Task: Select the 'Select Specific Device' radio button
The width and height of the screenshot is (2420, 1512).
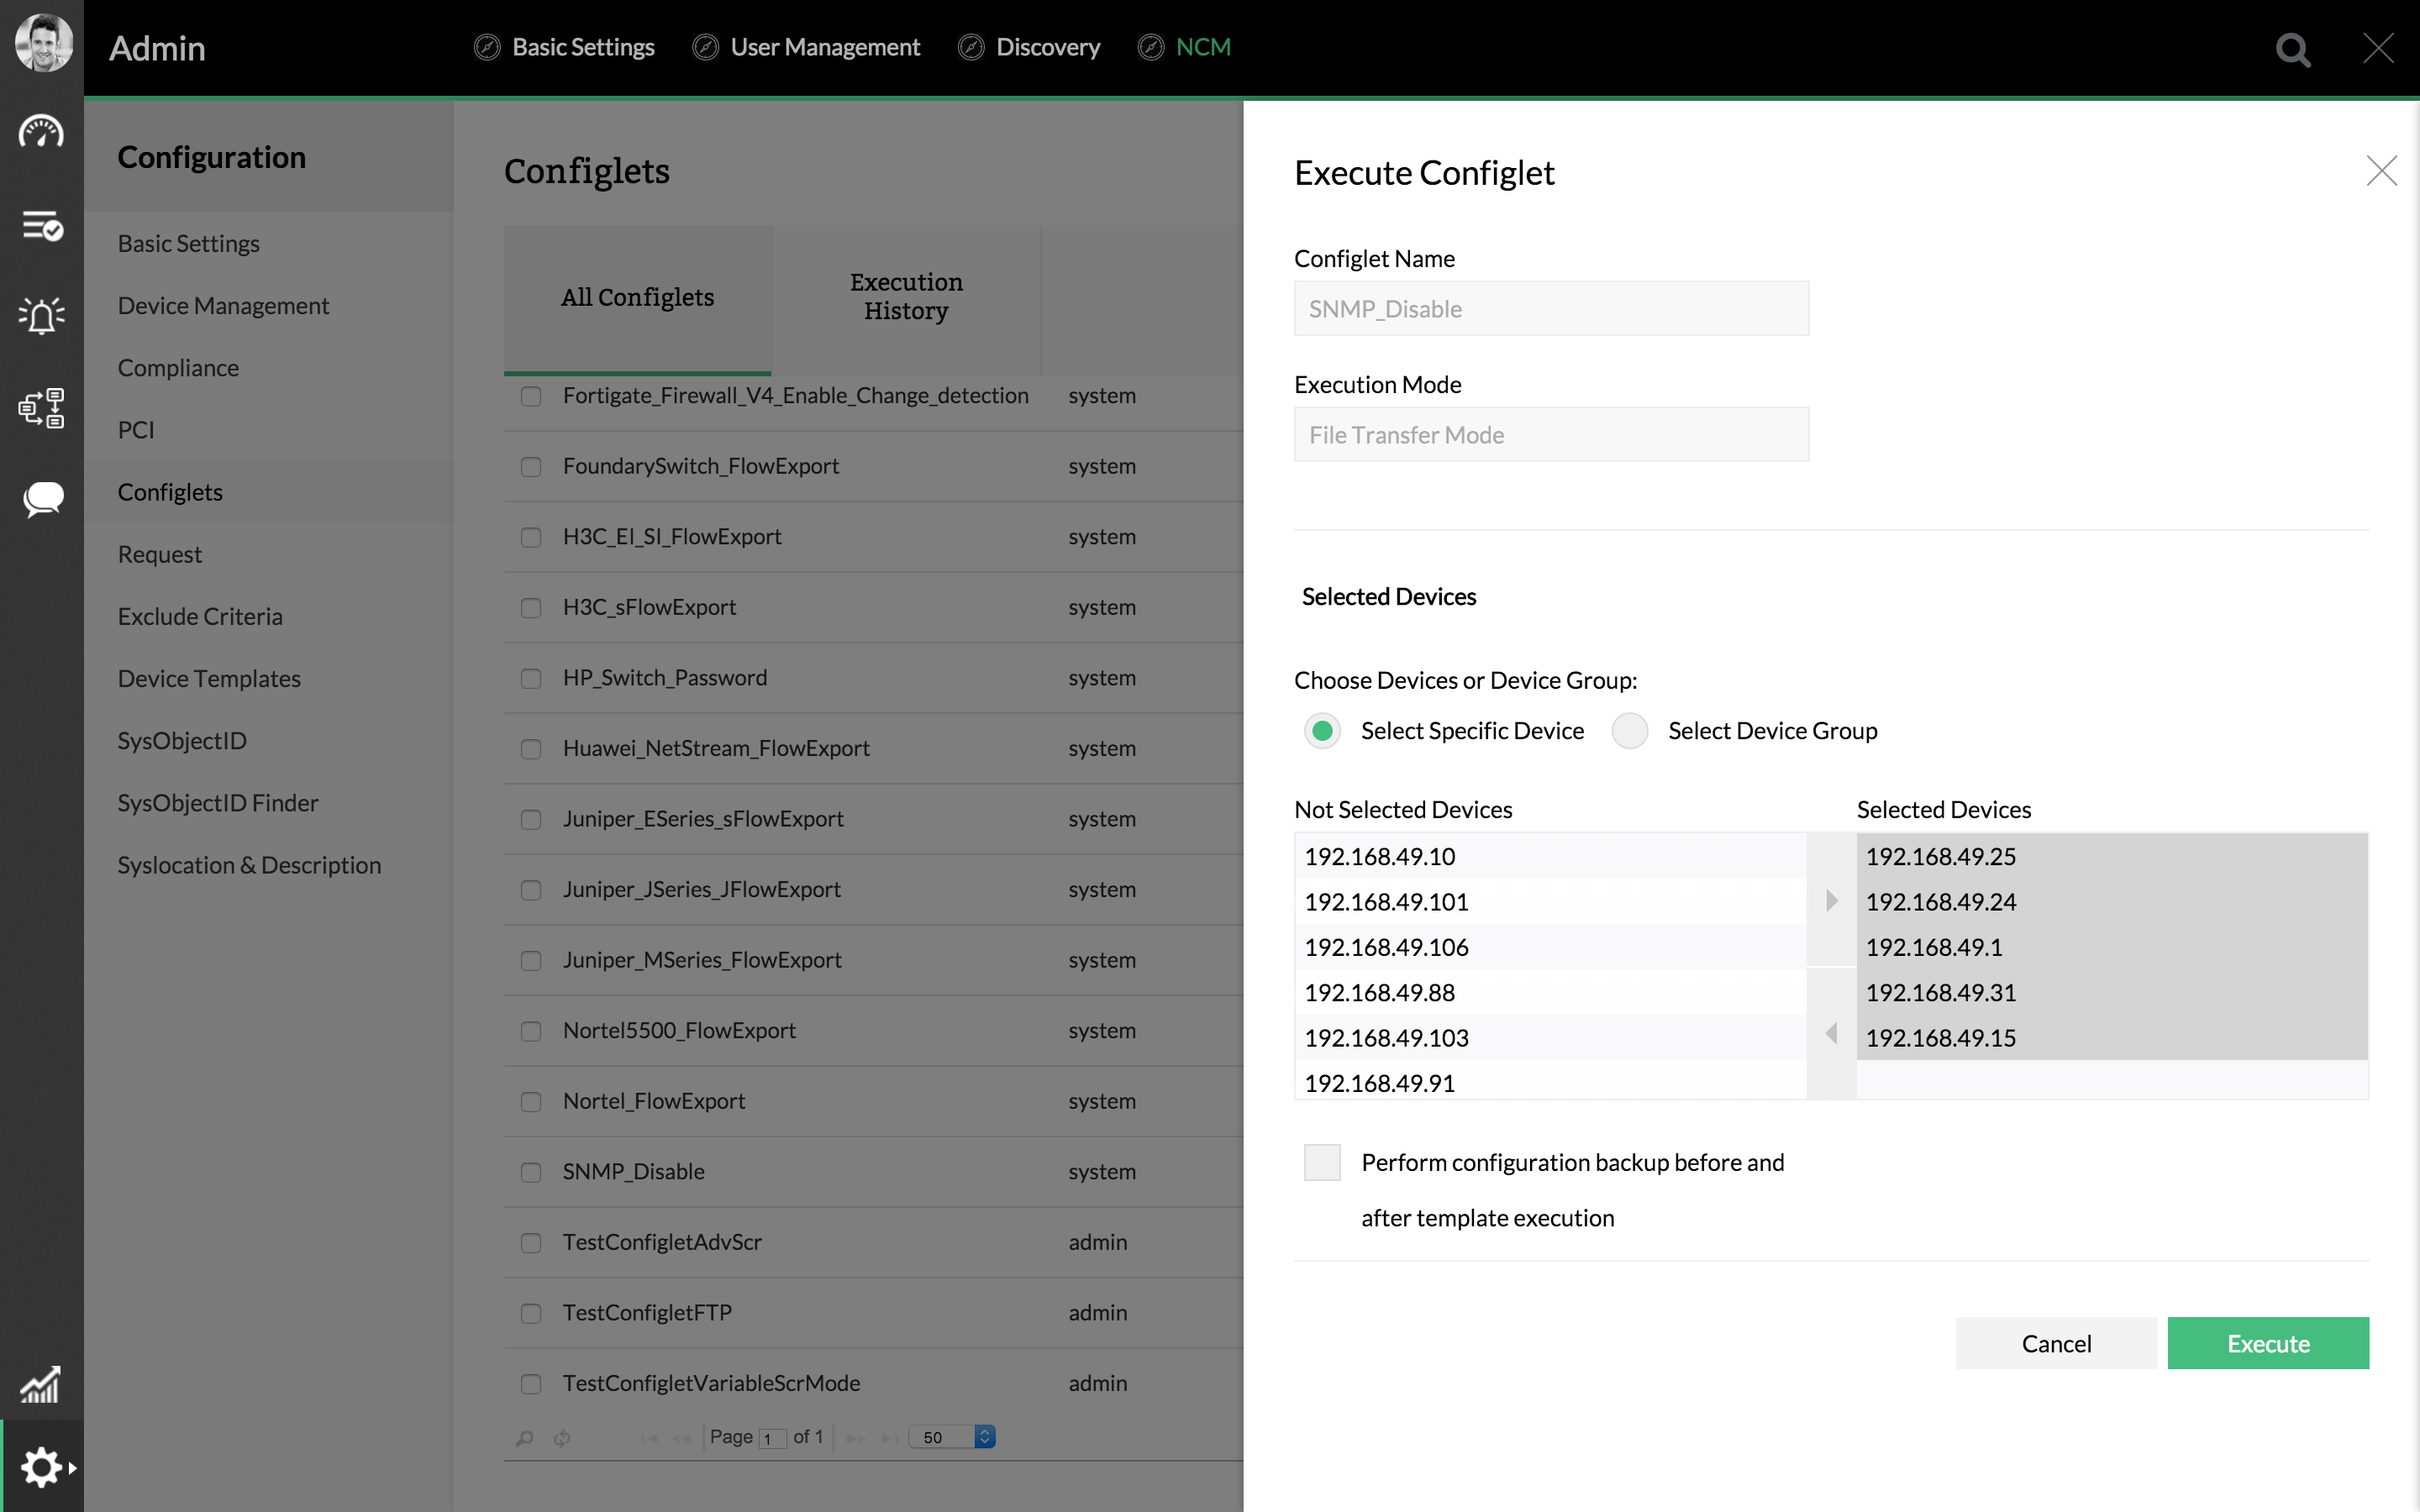Action: 1322,731
